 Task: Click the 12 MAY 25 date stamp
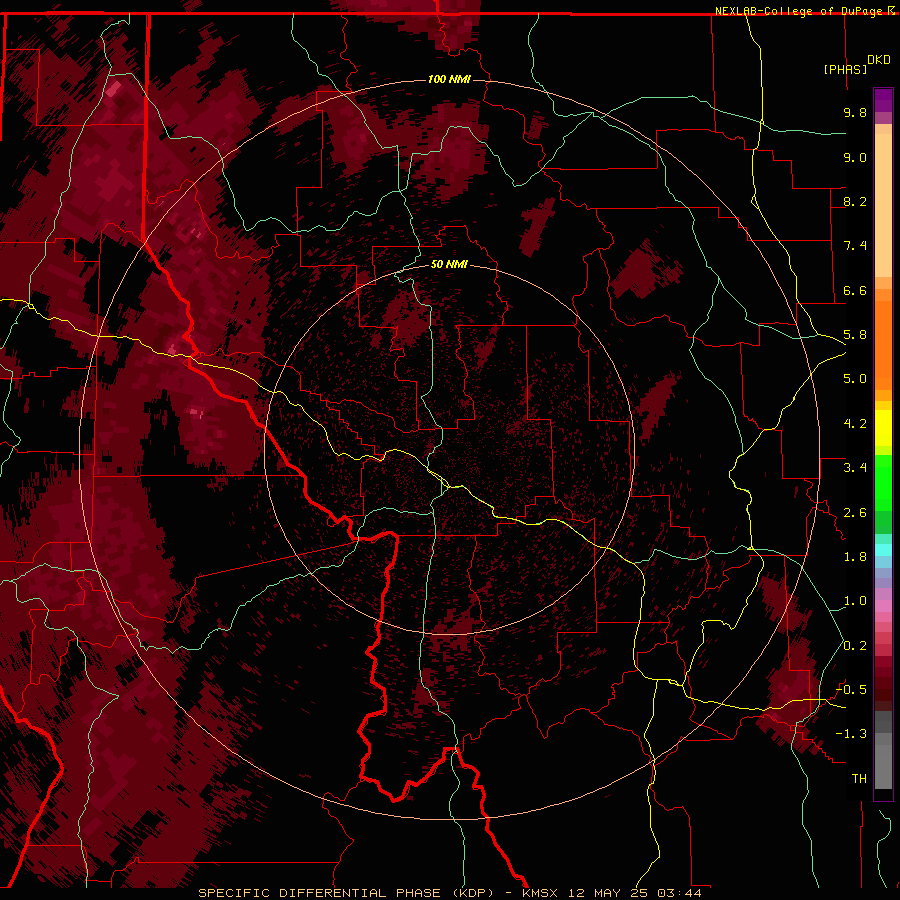click(610, 893)
